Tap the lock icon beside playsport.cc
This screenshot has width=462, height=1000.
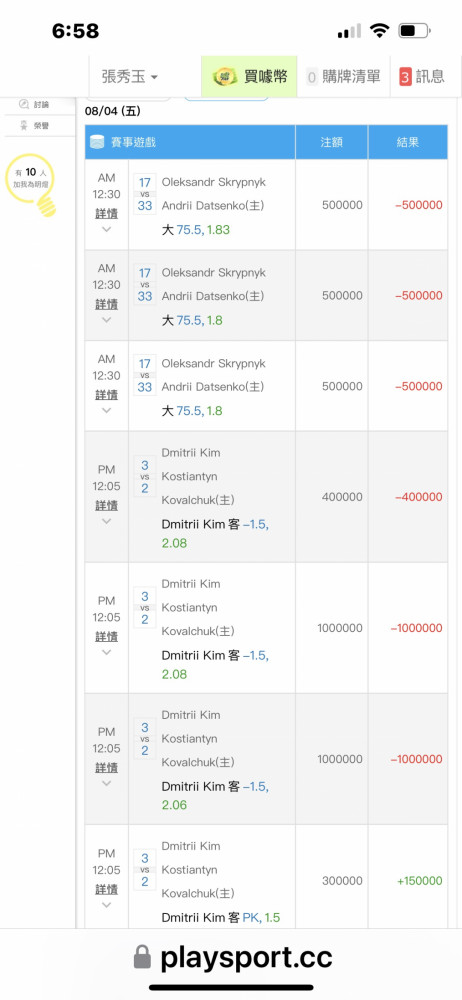point(142,957)
